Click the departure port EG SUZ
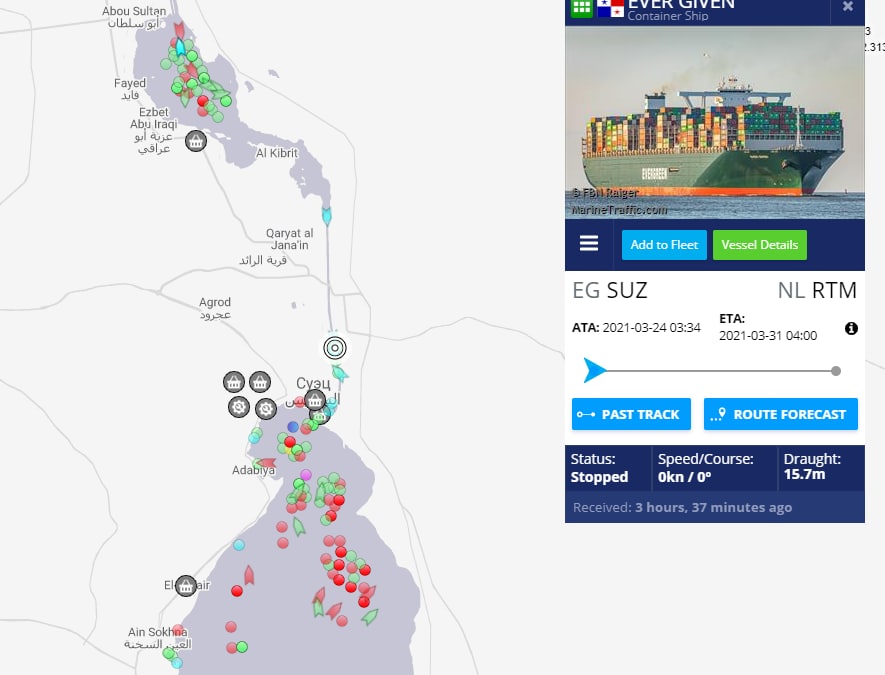 pyautogui.click(x=610, y=290)
